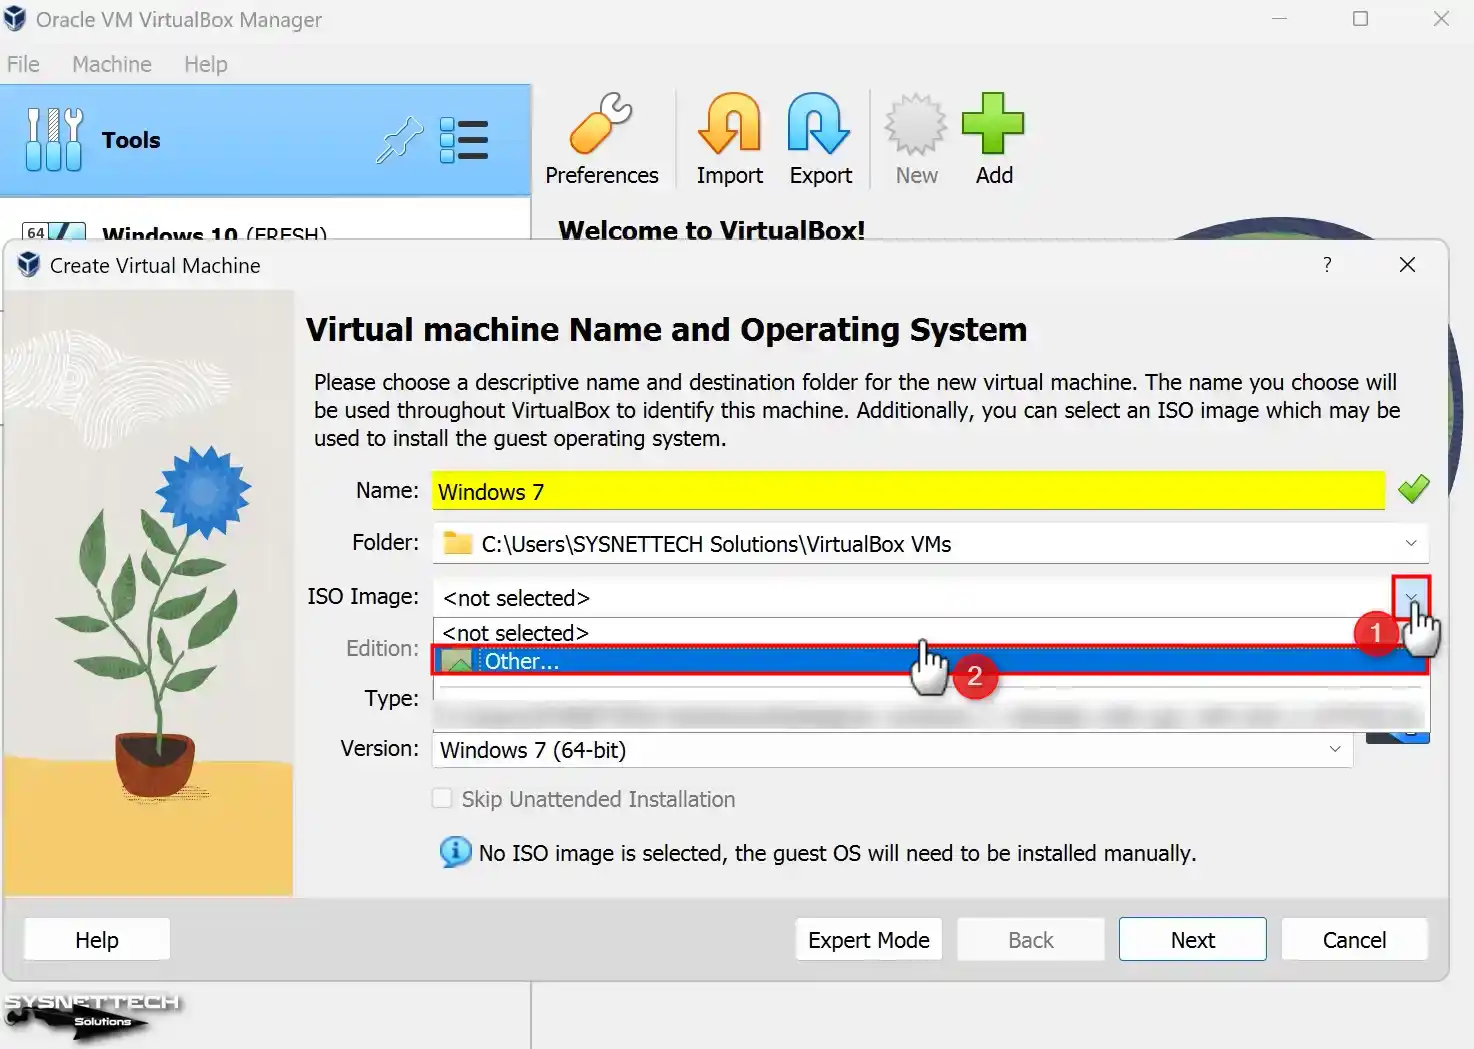Click the Help button in the dialog
The image size is (1474, 1049).
[97, 939]
